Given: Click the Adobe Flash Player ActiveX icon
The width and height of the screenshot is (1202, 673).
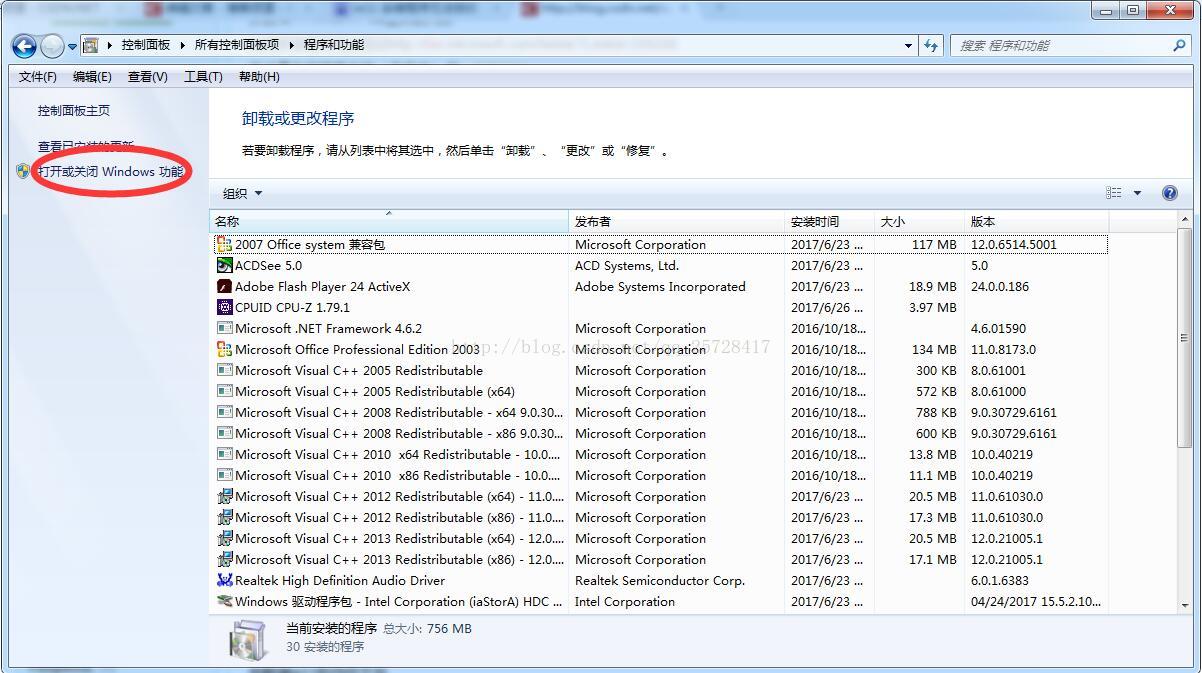Looking at the screenshot, I should (x=225, y=286).
